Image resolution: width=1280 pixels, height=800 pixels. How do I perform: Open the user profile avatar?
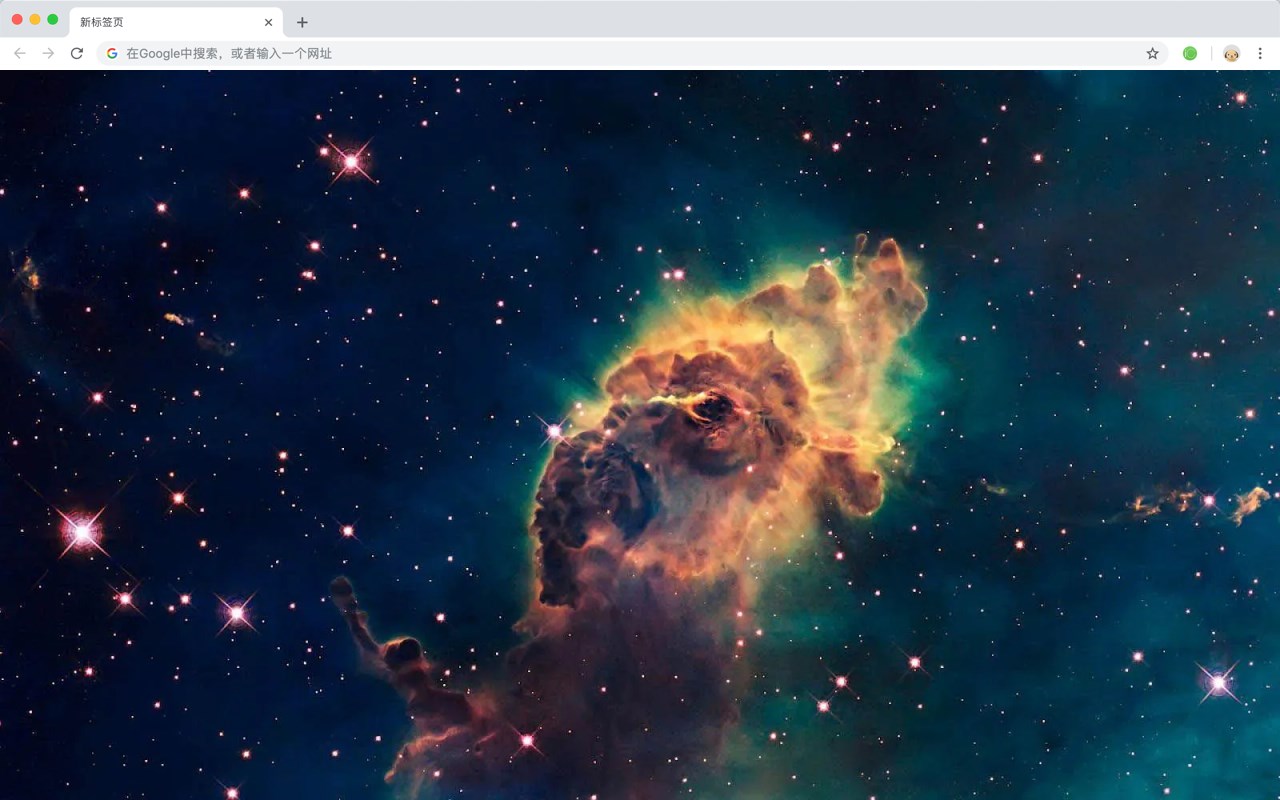[1231, 53]
